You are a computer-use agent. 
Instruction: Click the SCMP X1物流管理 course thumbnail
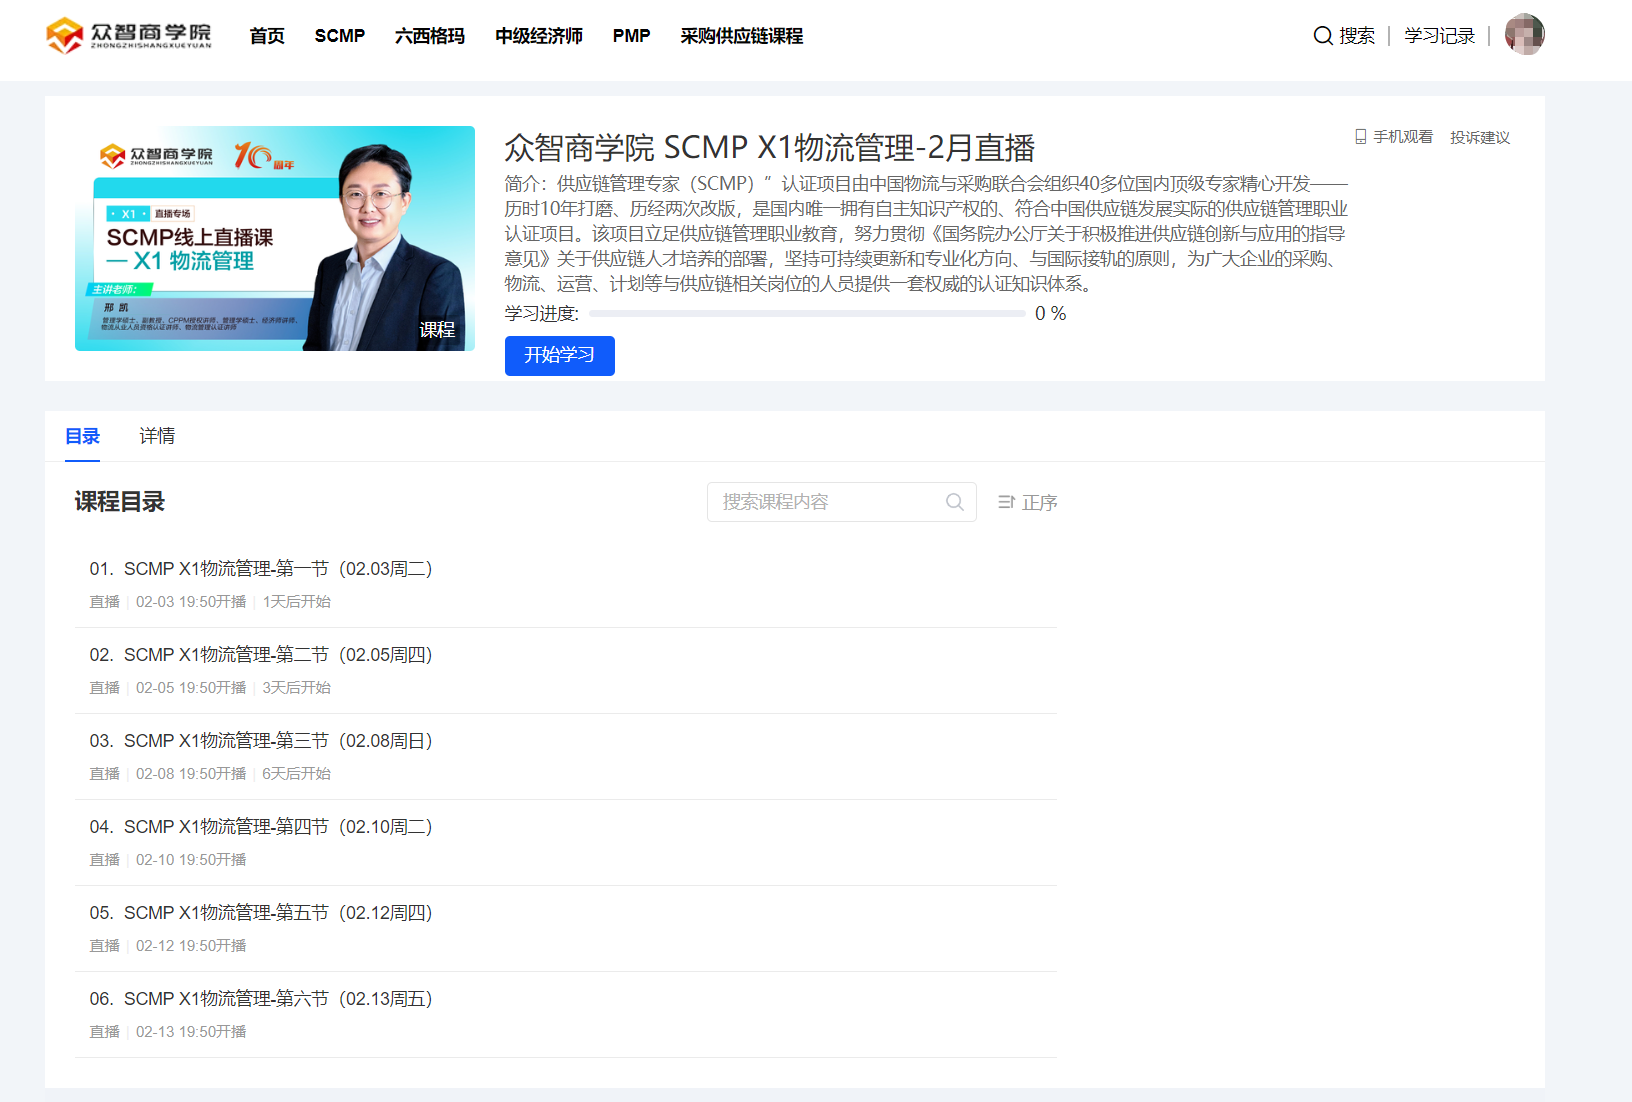(275, 238)
